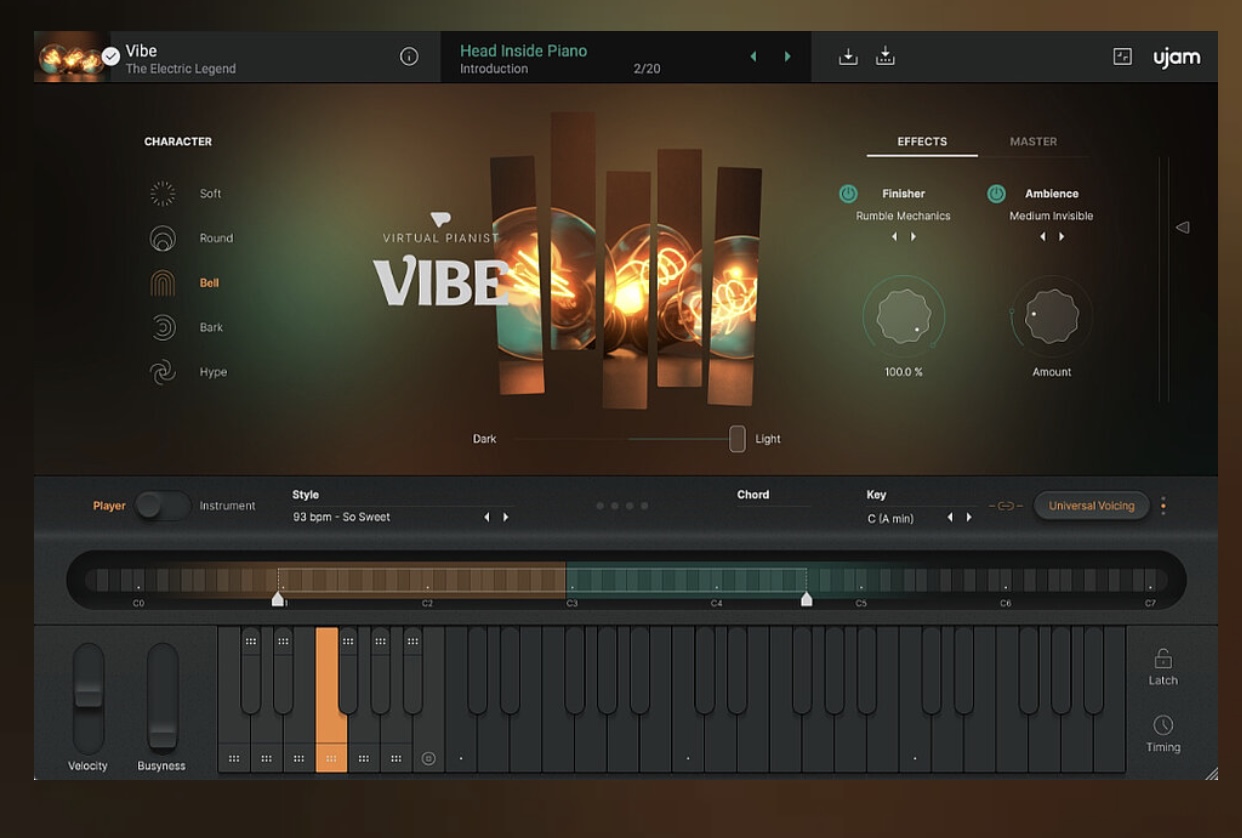Click the link icon beside Key
Screen dimensions: 1242x838
(x=1006, y=506)
